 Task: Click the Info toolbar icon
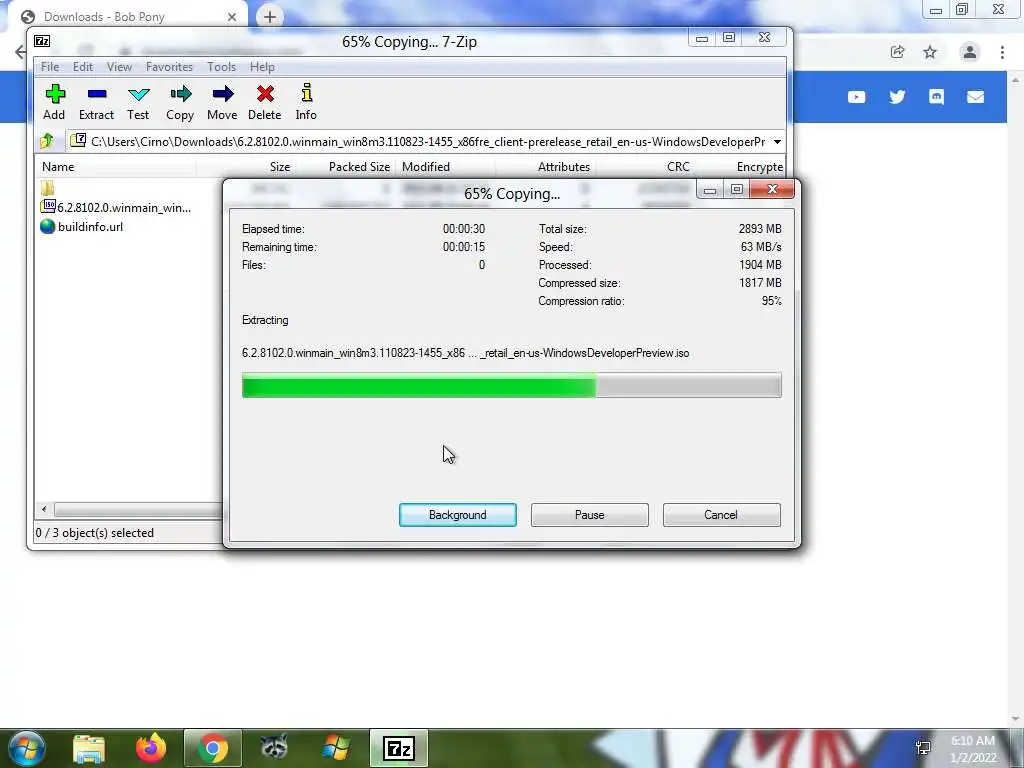[x=306, y=101]
